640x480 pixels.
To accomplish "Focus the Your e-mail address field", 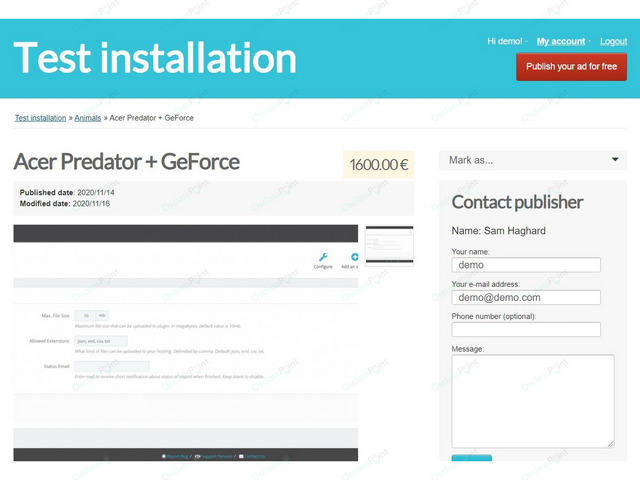I will point(526,298).
